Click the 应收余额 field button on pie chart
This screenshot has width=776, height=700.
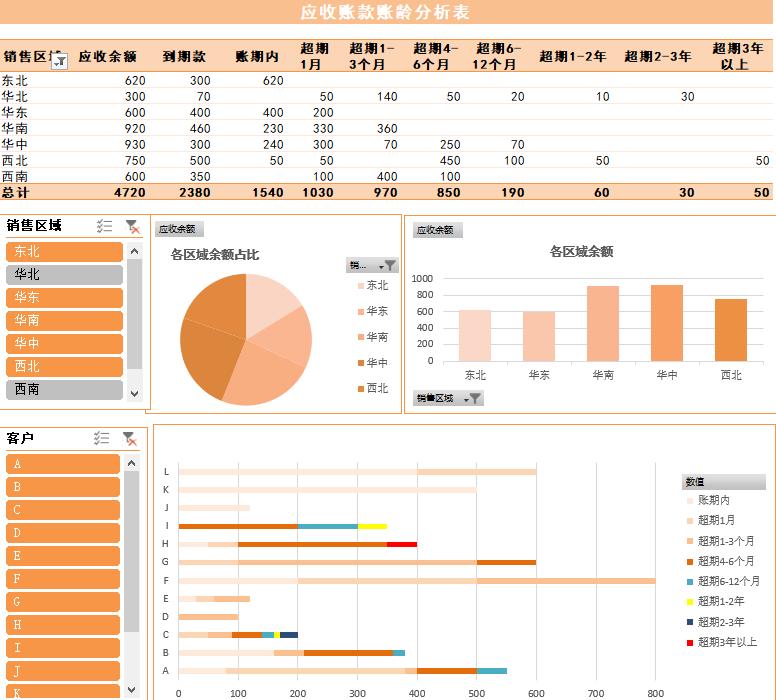point(177,229)
